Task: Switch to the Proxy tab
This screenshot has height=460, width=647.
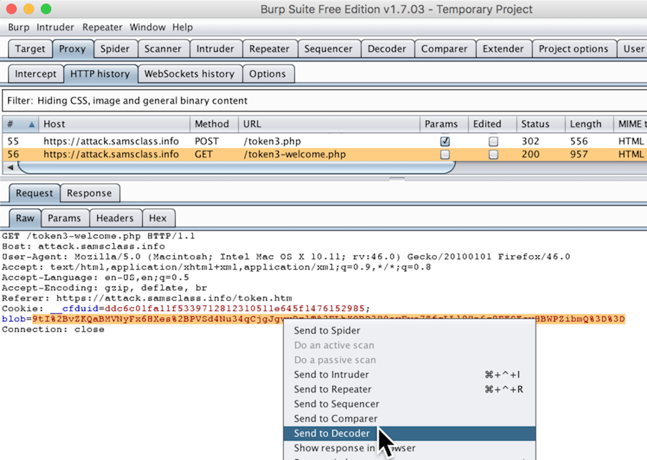Action: (x=72, y=49)
